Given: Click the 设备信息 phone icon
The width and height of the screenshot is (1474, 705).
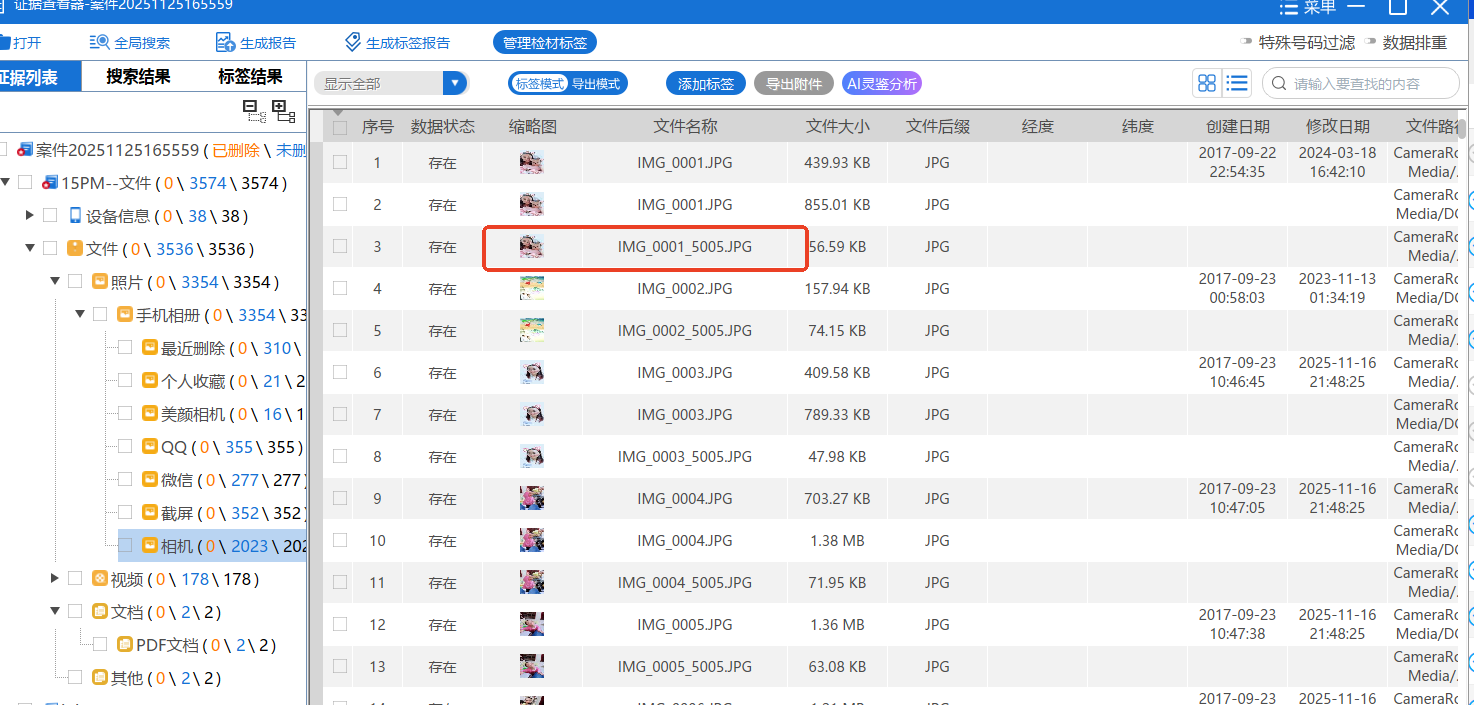Looking at the screenshot, I should (x=75, y=216).
